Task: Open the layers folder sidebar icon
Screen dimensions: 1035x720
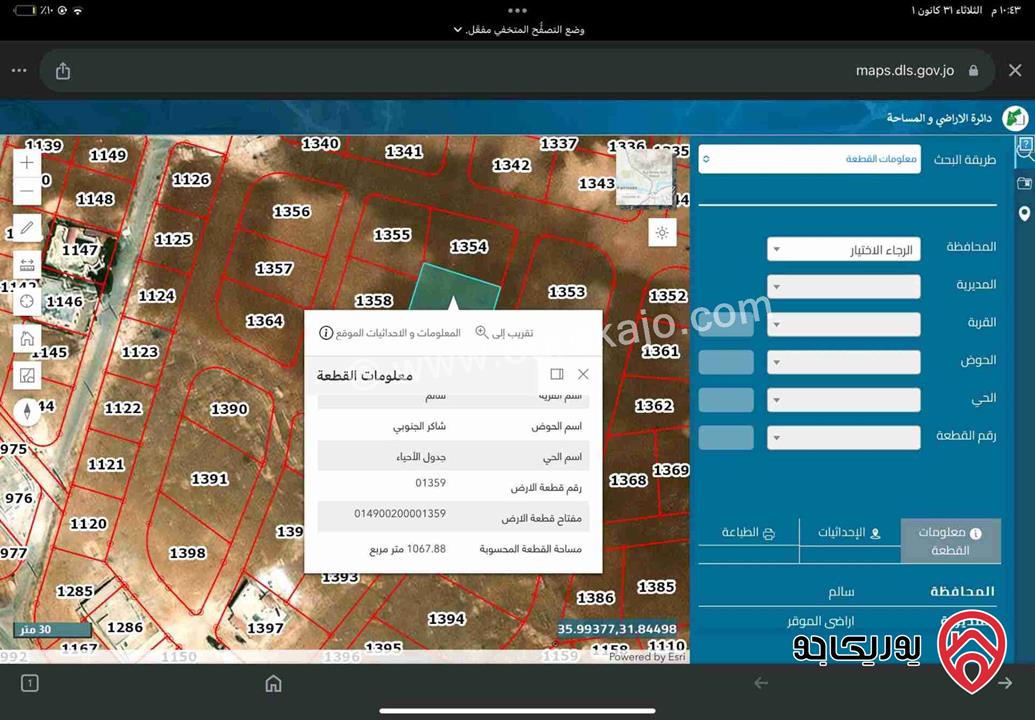Action: pyautogui.click(x=1024, y=183)
